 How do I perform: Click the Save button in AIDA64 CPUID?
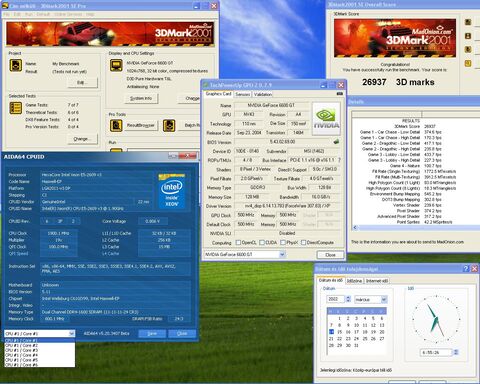tap(152, 334)
